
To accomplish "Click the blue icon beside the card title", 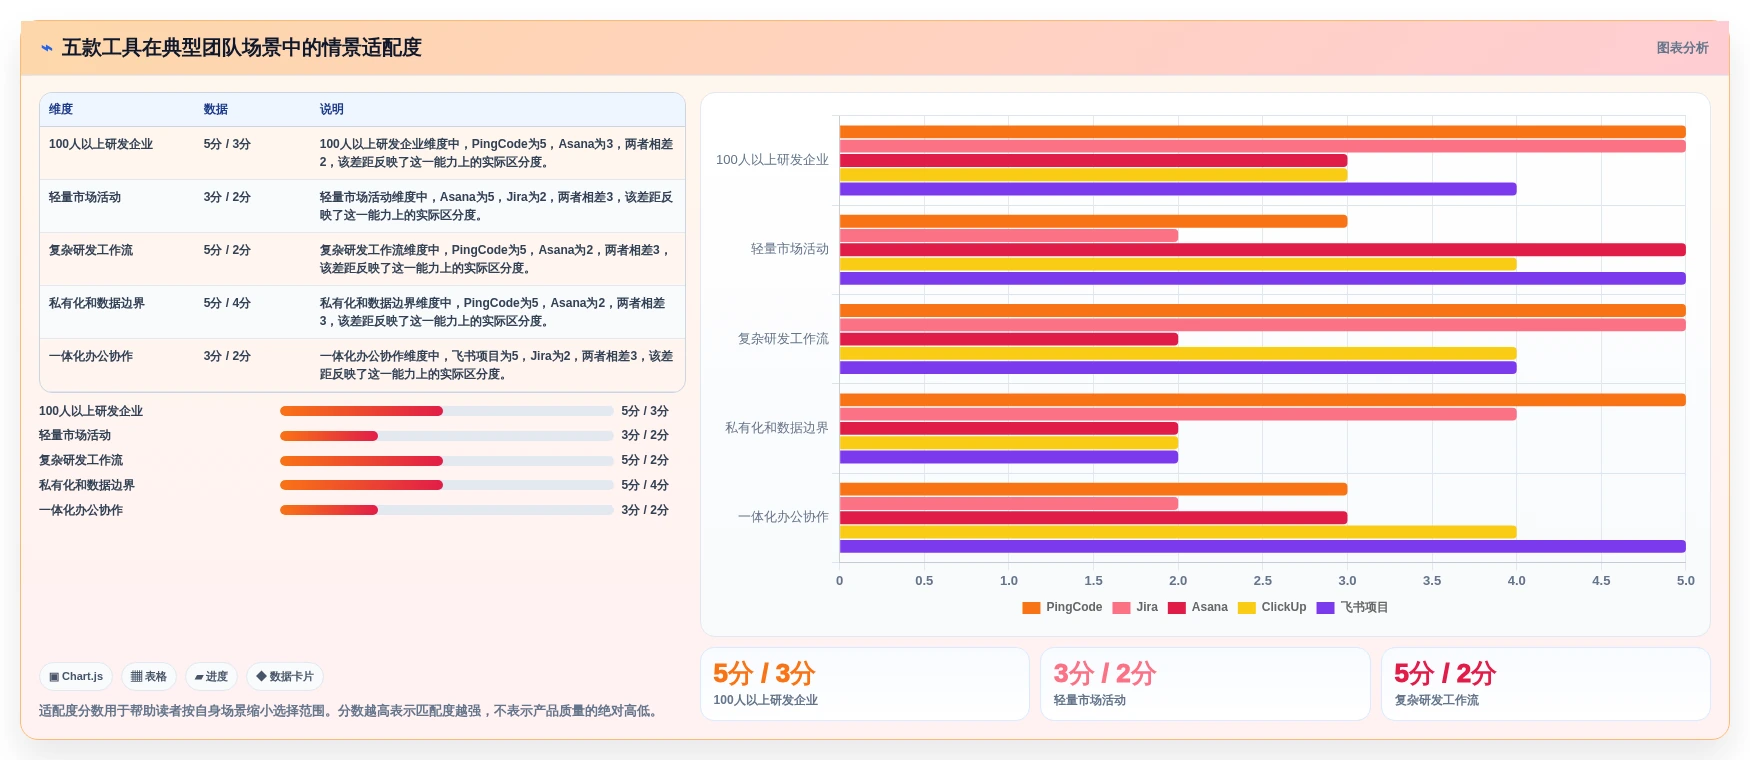I will click(x=46, y=48).
